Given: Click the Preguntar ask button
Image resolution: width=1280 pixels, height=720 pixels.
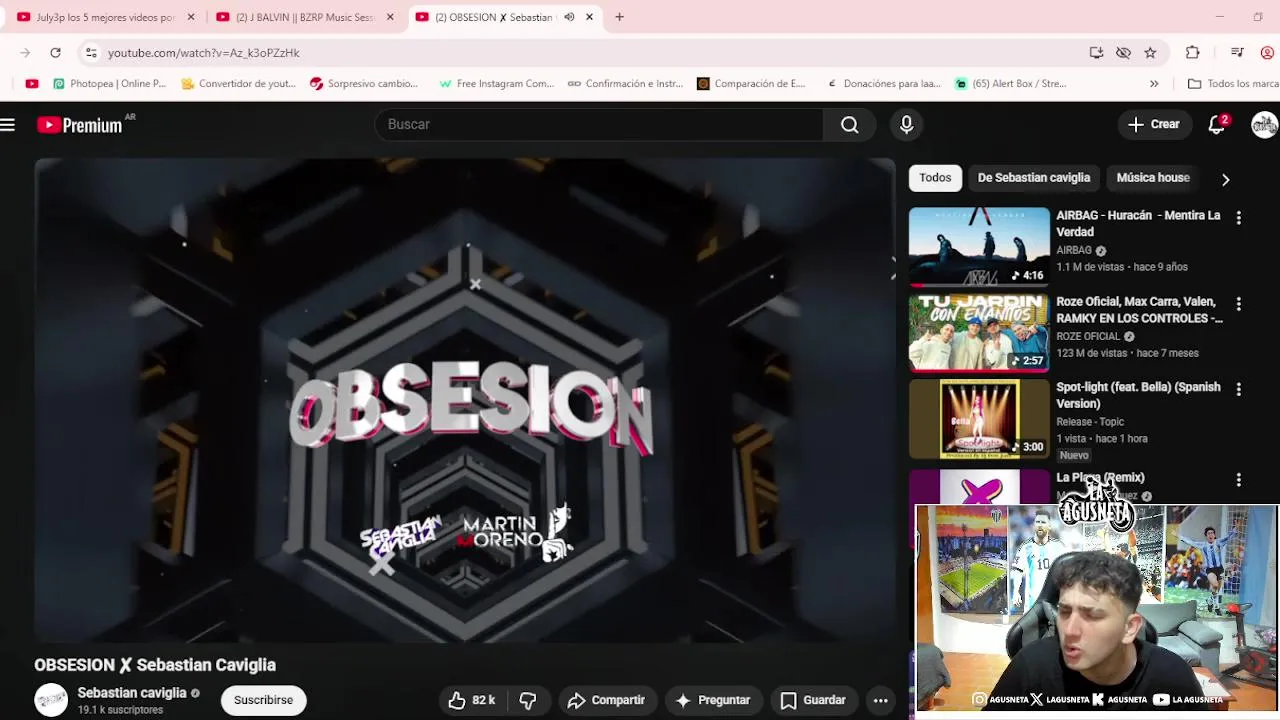Looking at the screenshot, I should [712, 700].
